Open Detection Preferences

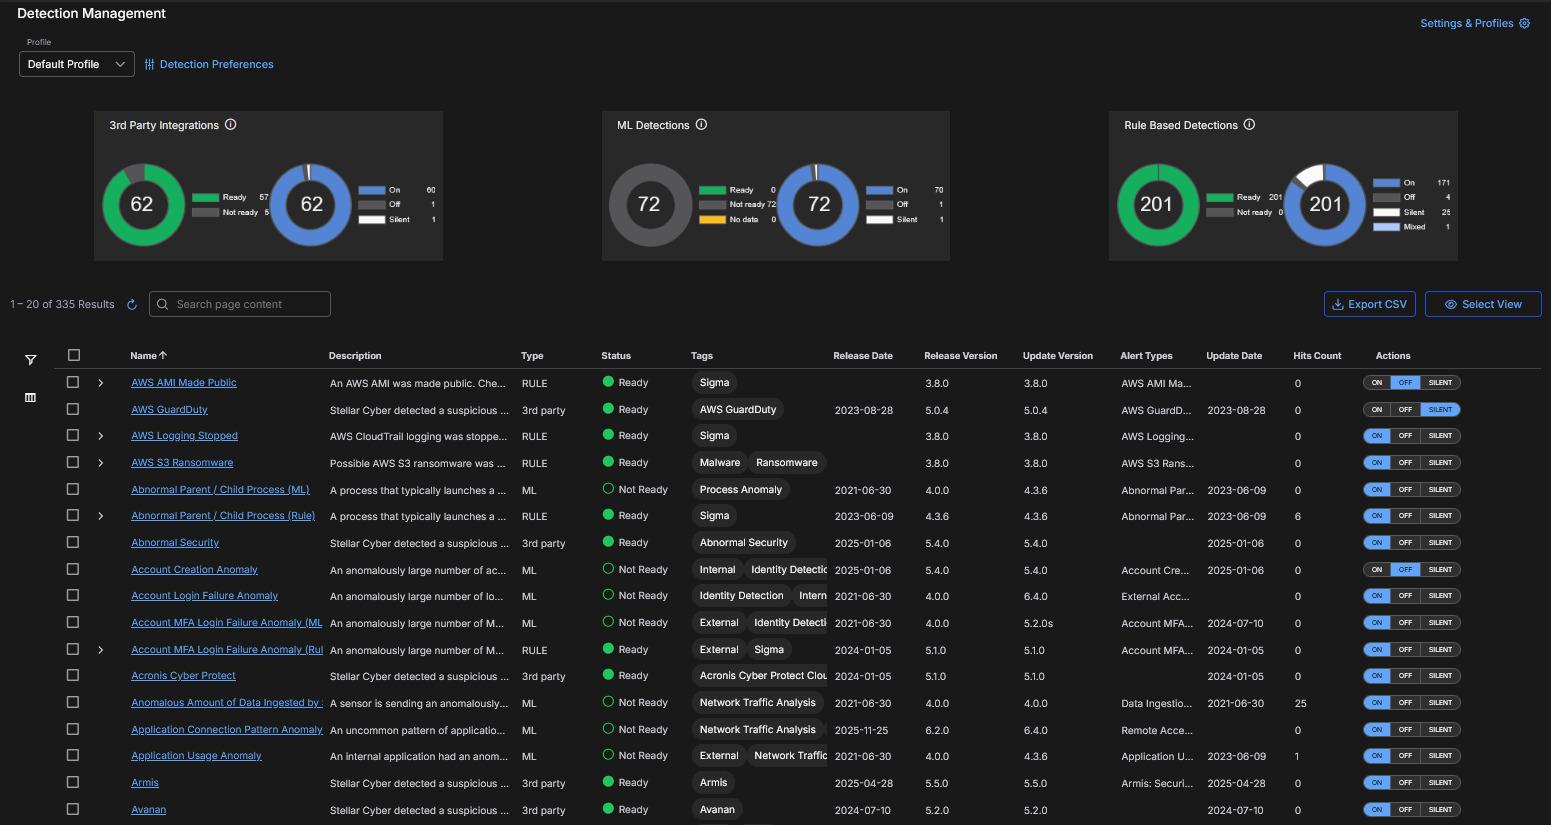click(209, 64)
